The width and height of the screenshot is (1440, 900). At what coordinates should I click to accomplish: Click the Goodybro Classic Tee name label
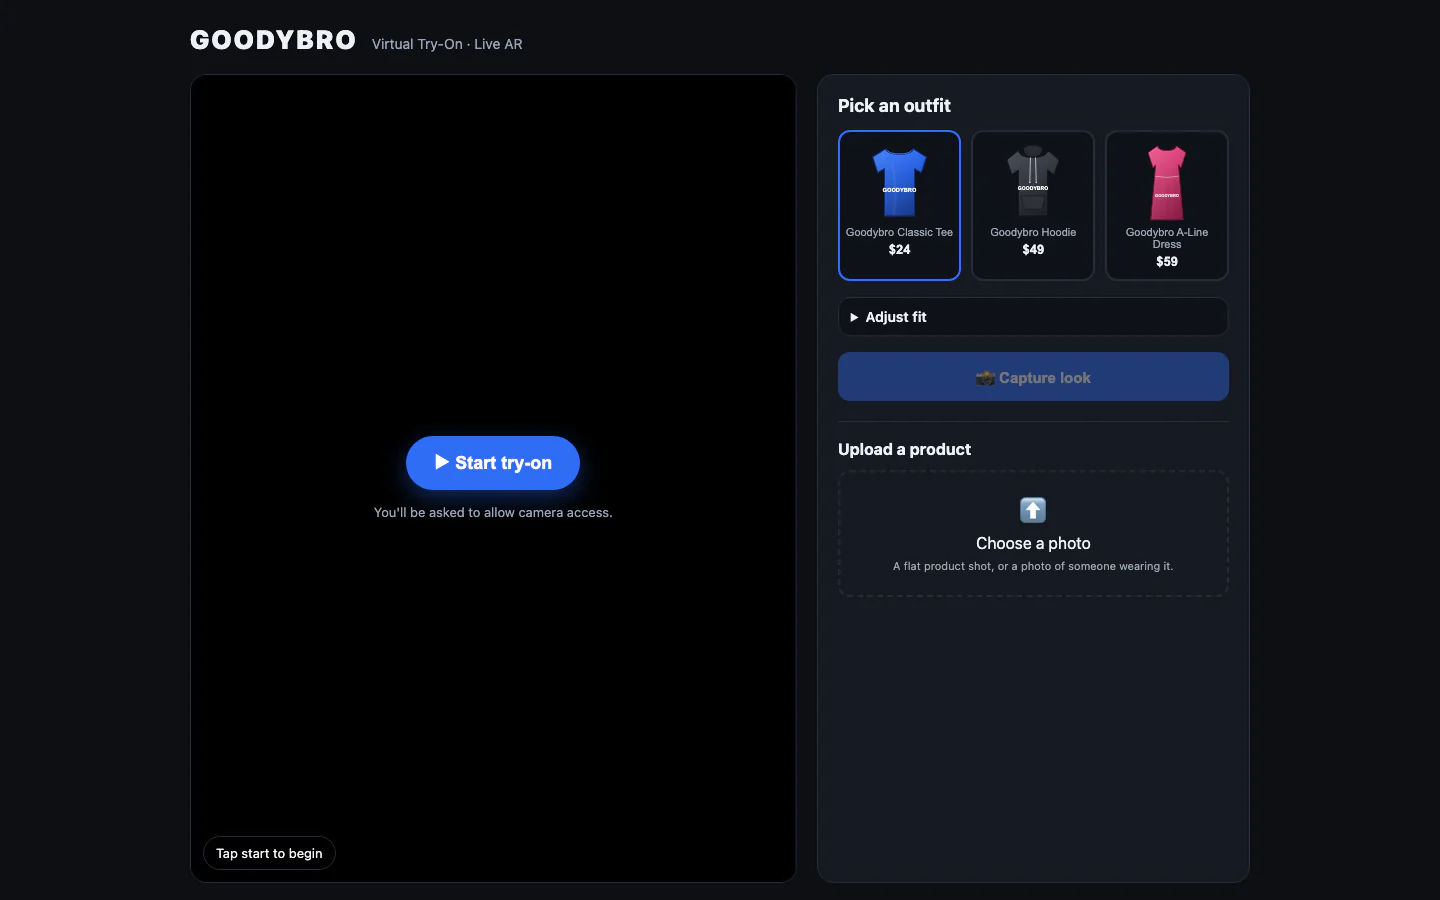[x=899, y=232]
